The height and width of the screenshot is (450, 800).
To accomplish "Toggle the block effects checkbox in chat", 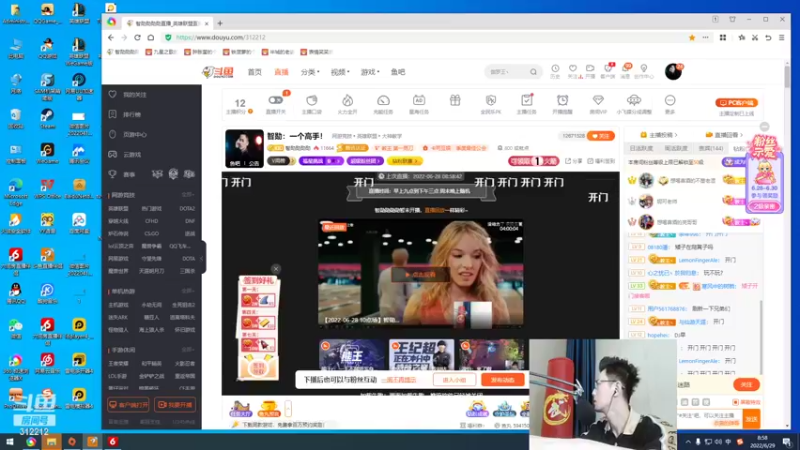I will pyautogui.click(x=735, y=402).
